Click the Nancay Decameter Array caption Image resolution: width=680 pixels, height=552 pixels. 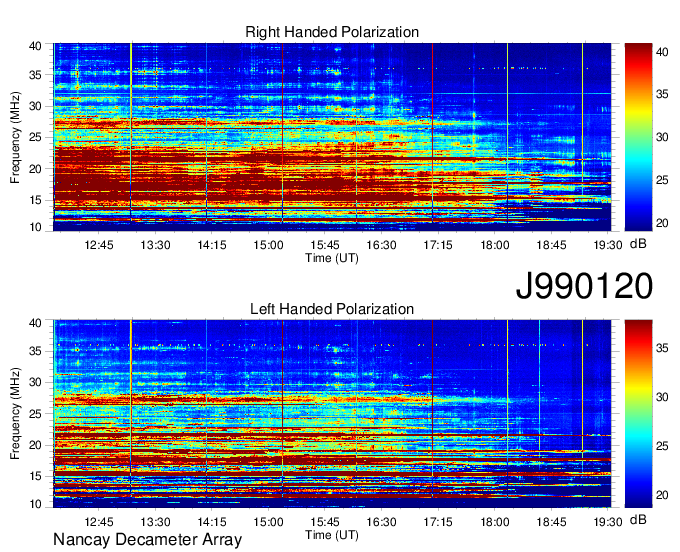coord(147,539)
